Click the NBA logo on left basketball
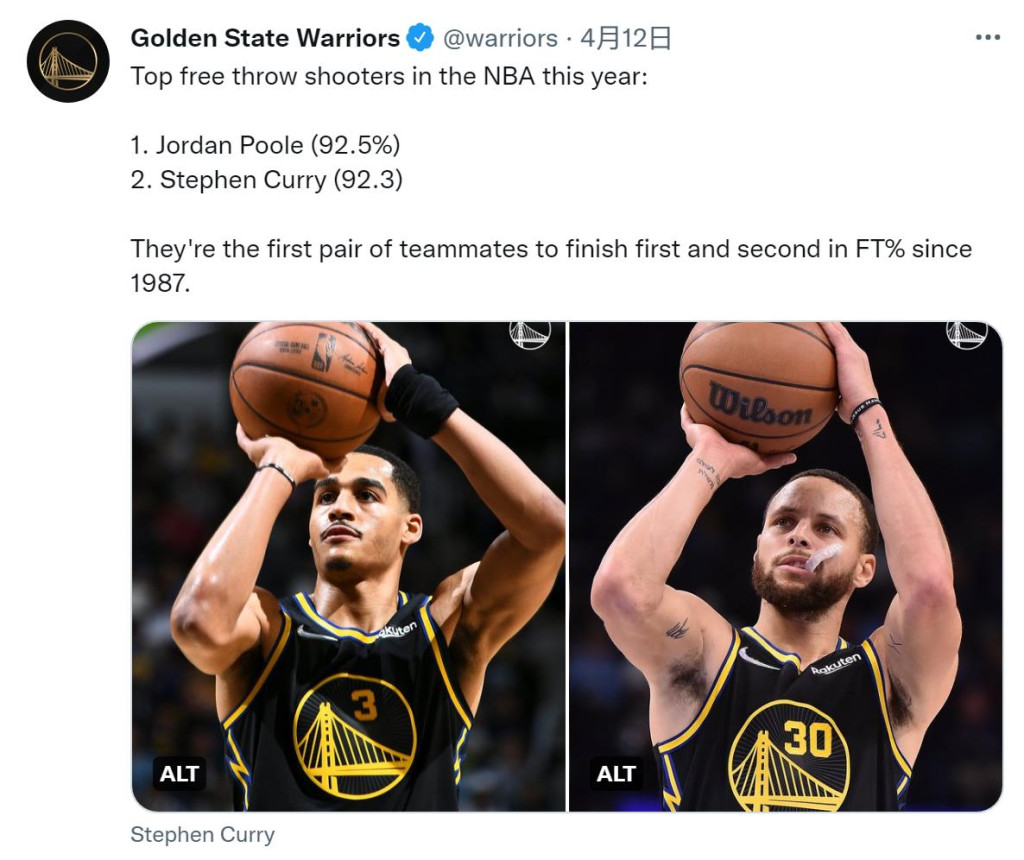This screenshot has width=1024, height=860. (x=324, y=351)
